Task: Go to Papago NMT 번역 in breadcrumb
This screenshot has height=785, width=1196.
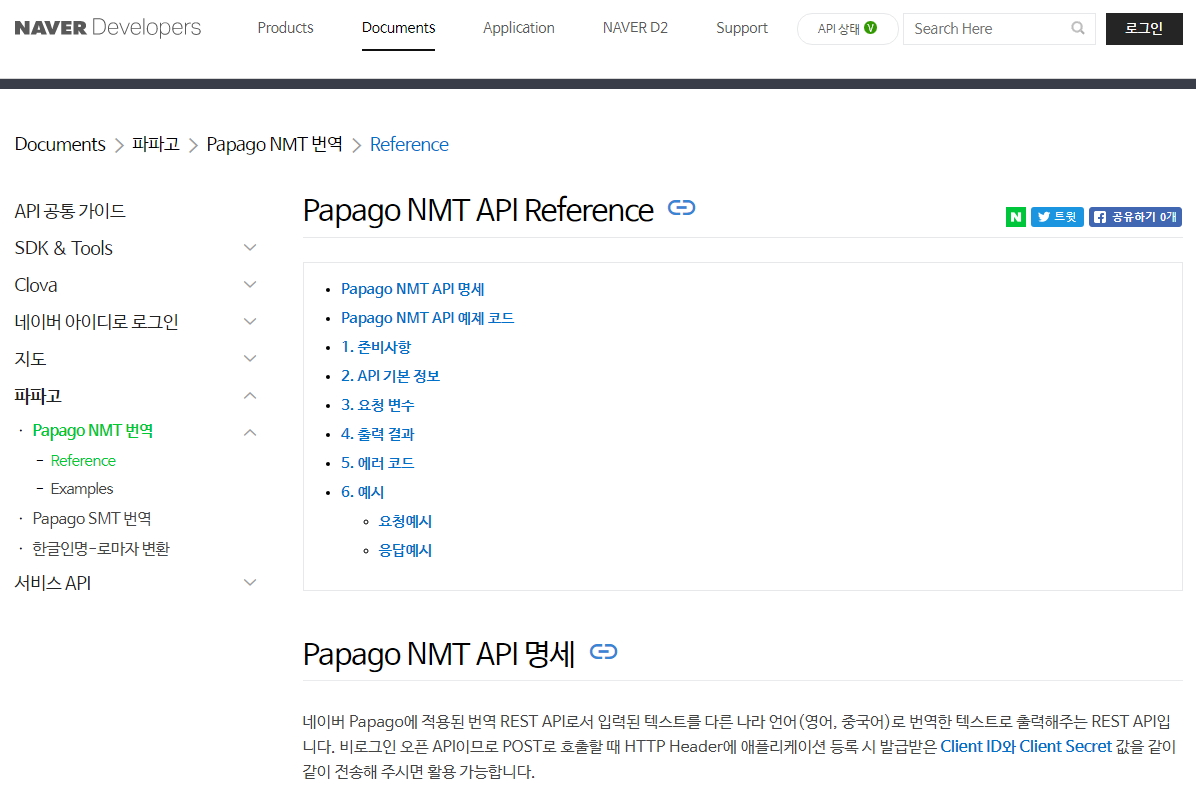Action: pos(275,144)
